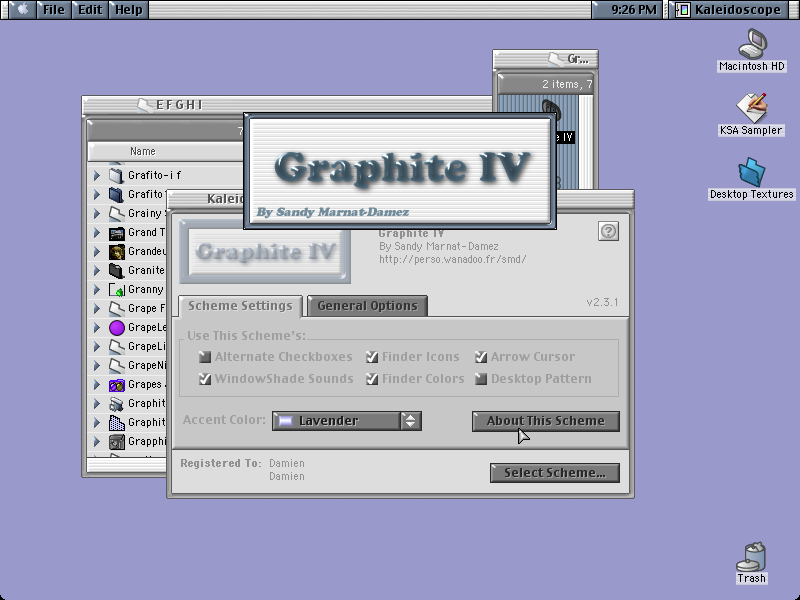Select the GrapeLi file icon
Image resolution: width=800 pixels, height=600 pixels.
click(116, 347)
